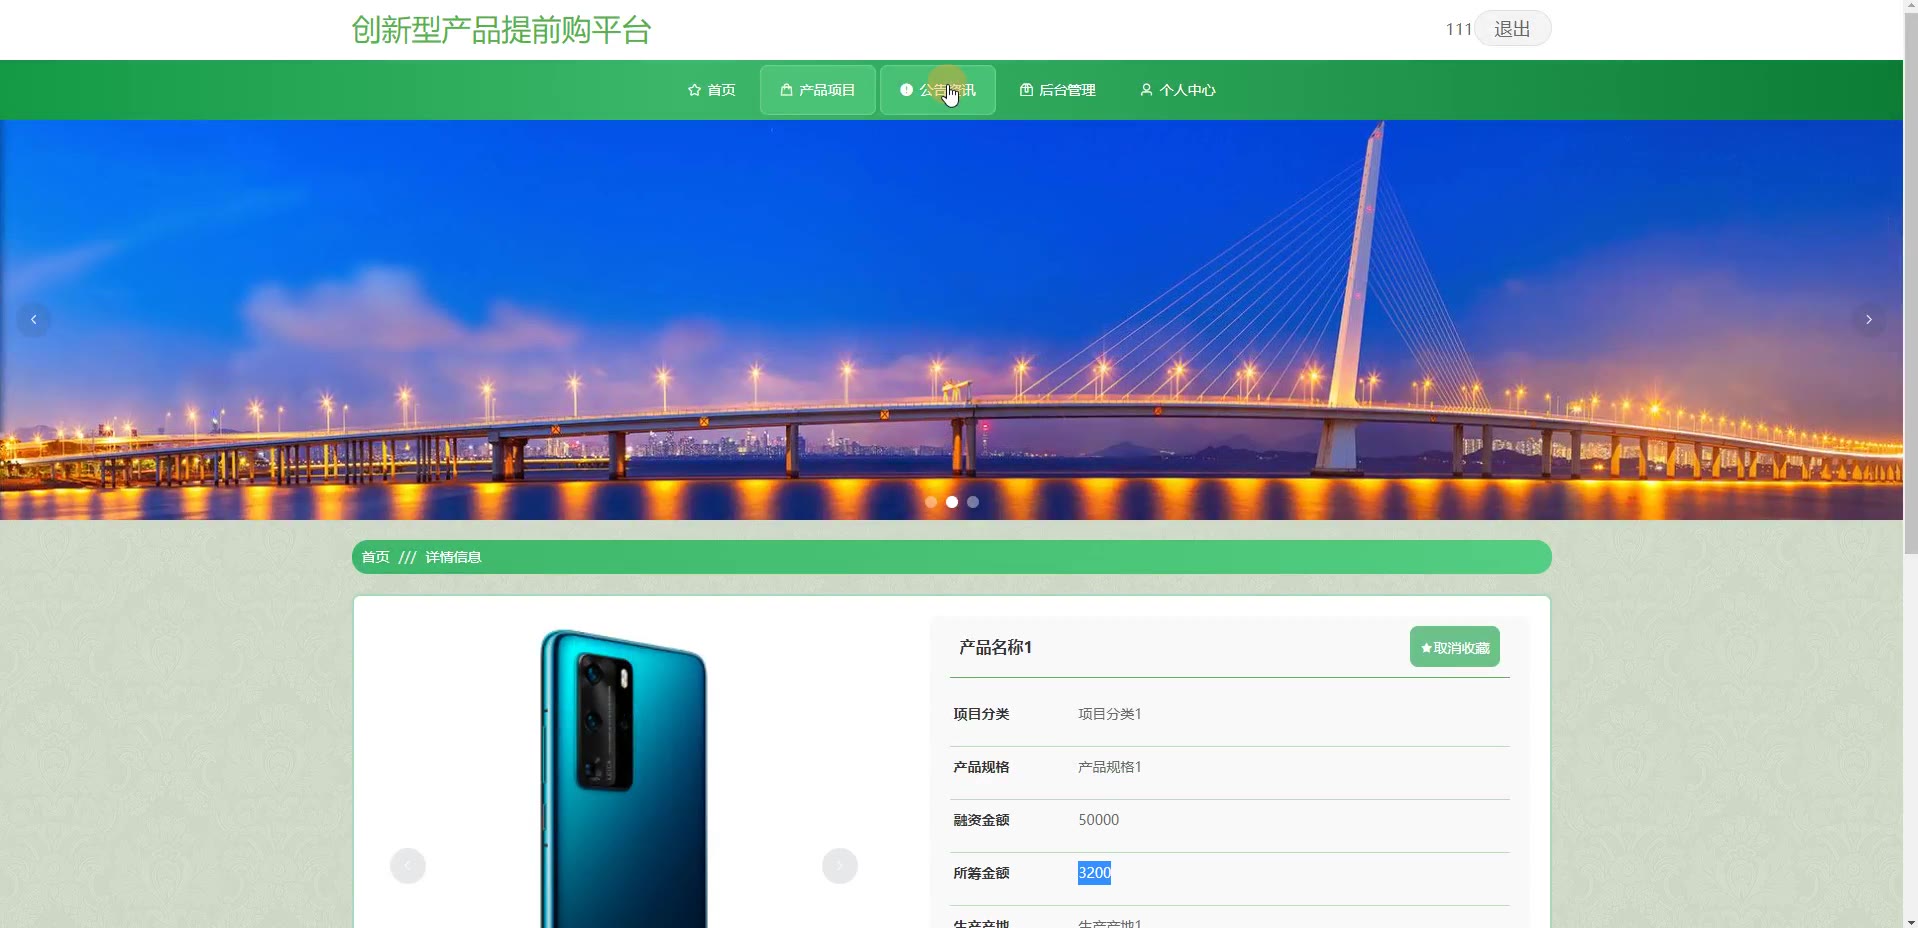Select first banner carousel dot
The width and height of the screenshot is (1918, 928).
point(931,502)
